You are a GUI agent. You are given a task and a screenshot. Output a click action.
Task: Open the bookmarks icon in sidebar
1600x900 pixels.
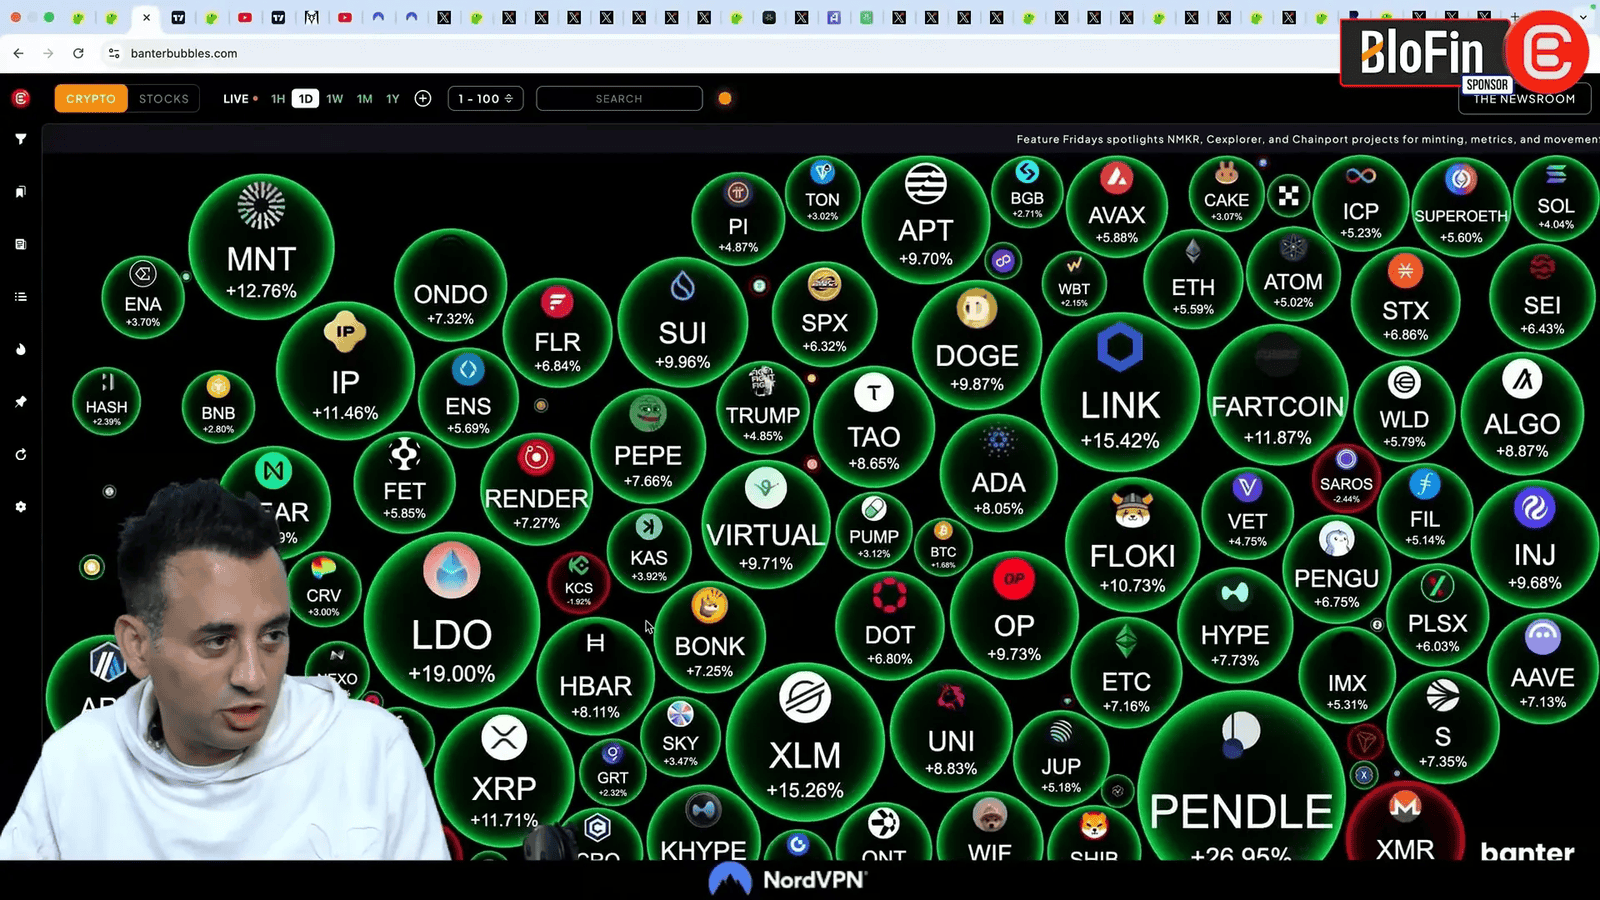pyautogui.click(x=20, y=192)
